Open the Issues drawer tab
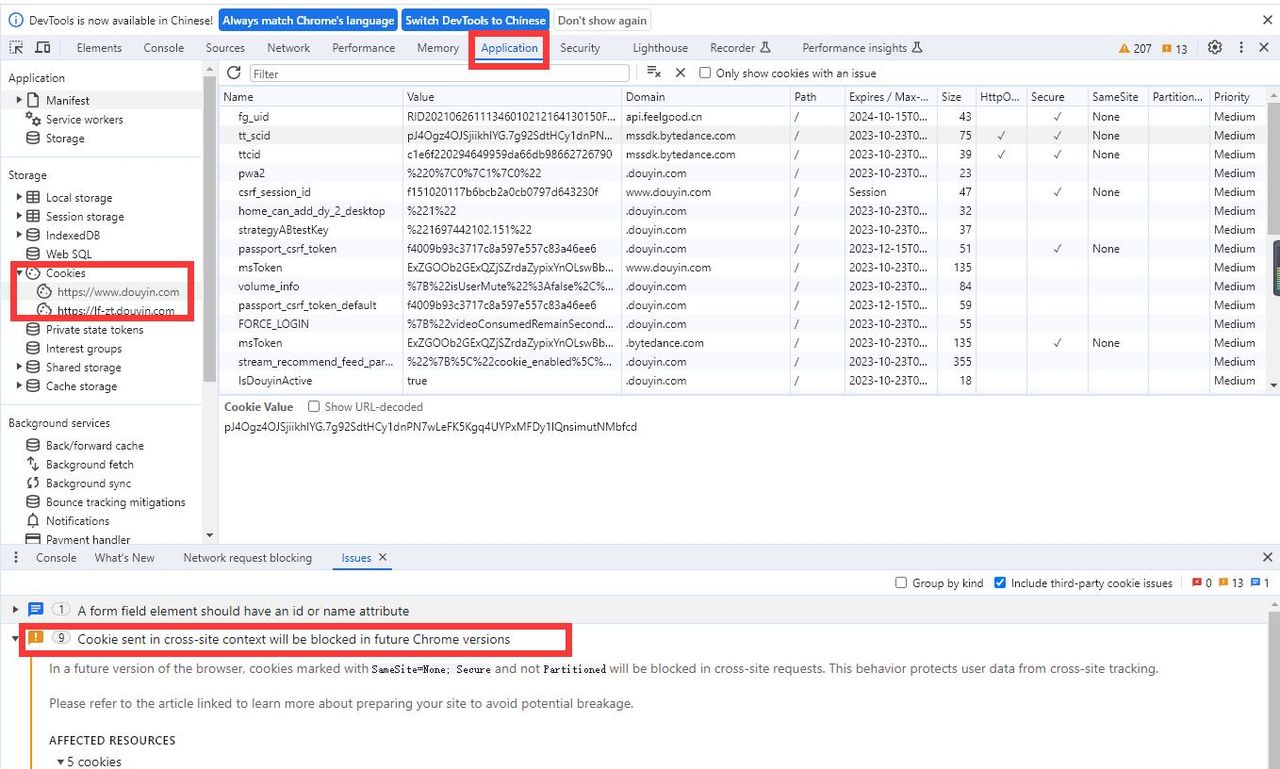1280x769 pixels. (355, 557)
